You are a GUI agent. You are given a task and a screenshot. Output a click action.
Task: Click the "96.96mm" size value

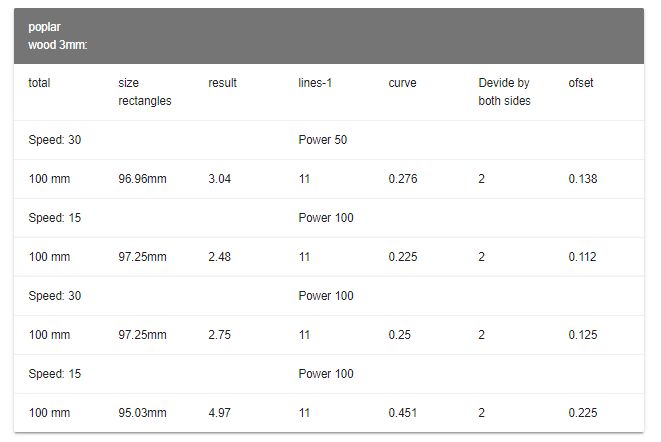coord(142,179)
